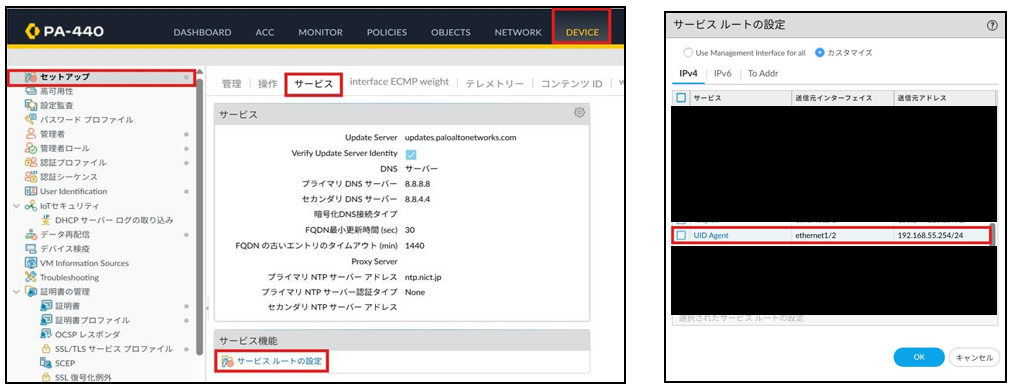Screen dimensions: 1015x385
Task: Open the 高可用性 icon in sidebar
Action: pyautogui.click(x=30, y=91)
